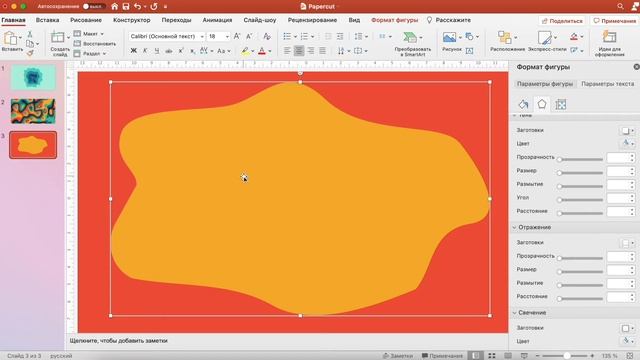Select slide 2 thumbnail
Viewport: 640px width, 360px height.
(x=33, y=111)
